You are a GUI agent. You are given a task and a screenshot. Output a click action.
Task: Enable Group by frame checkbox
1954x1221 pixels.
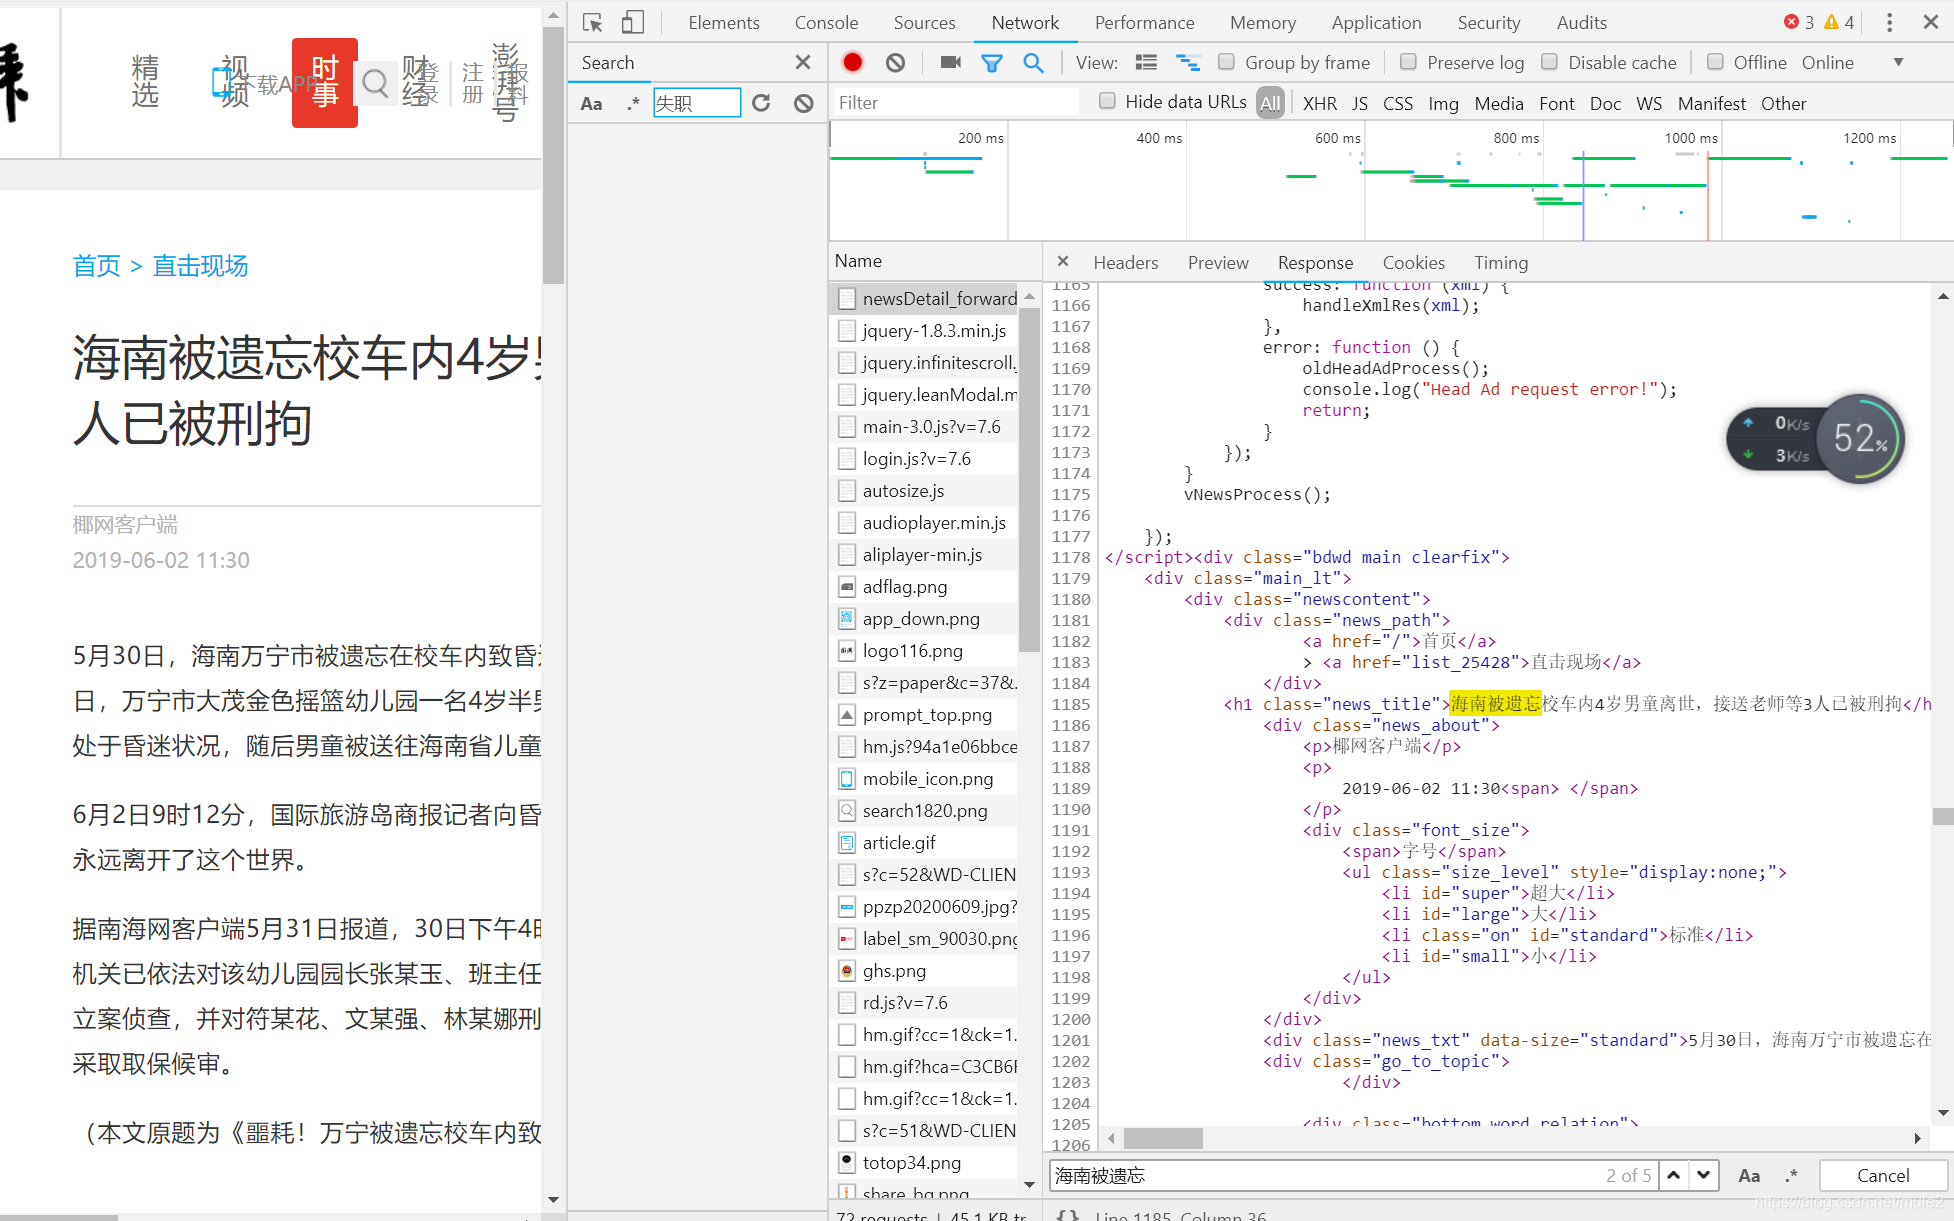(1226, 62)
